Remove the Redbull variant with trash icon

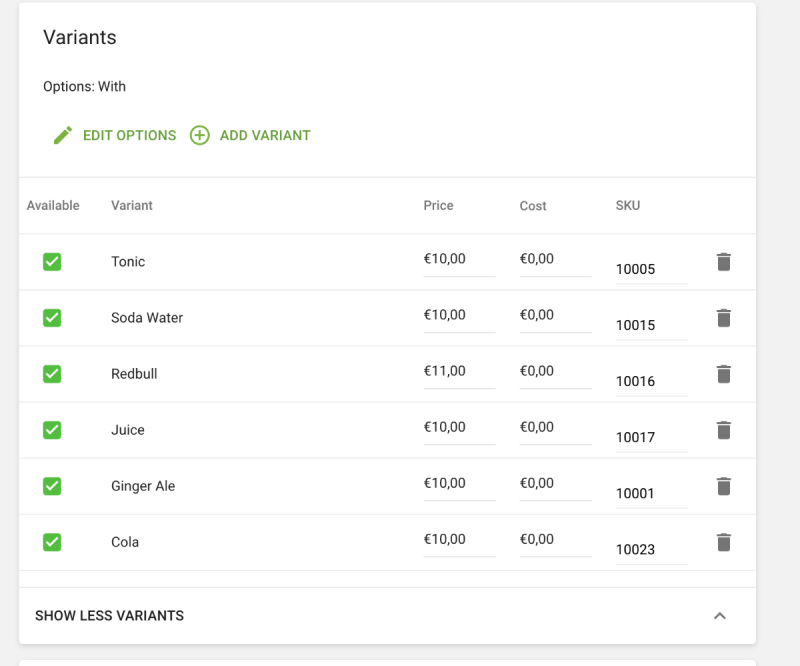coord(724,374)
